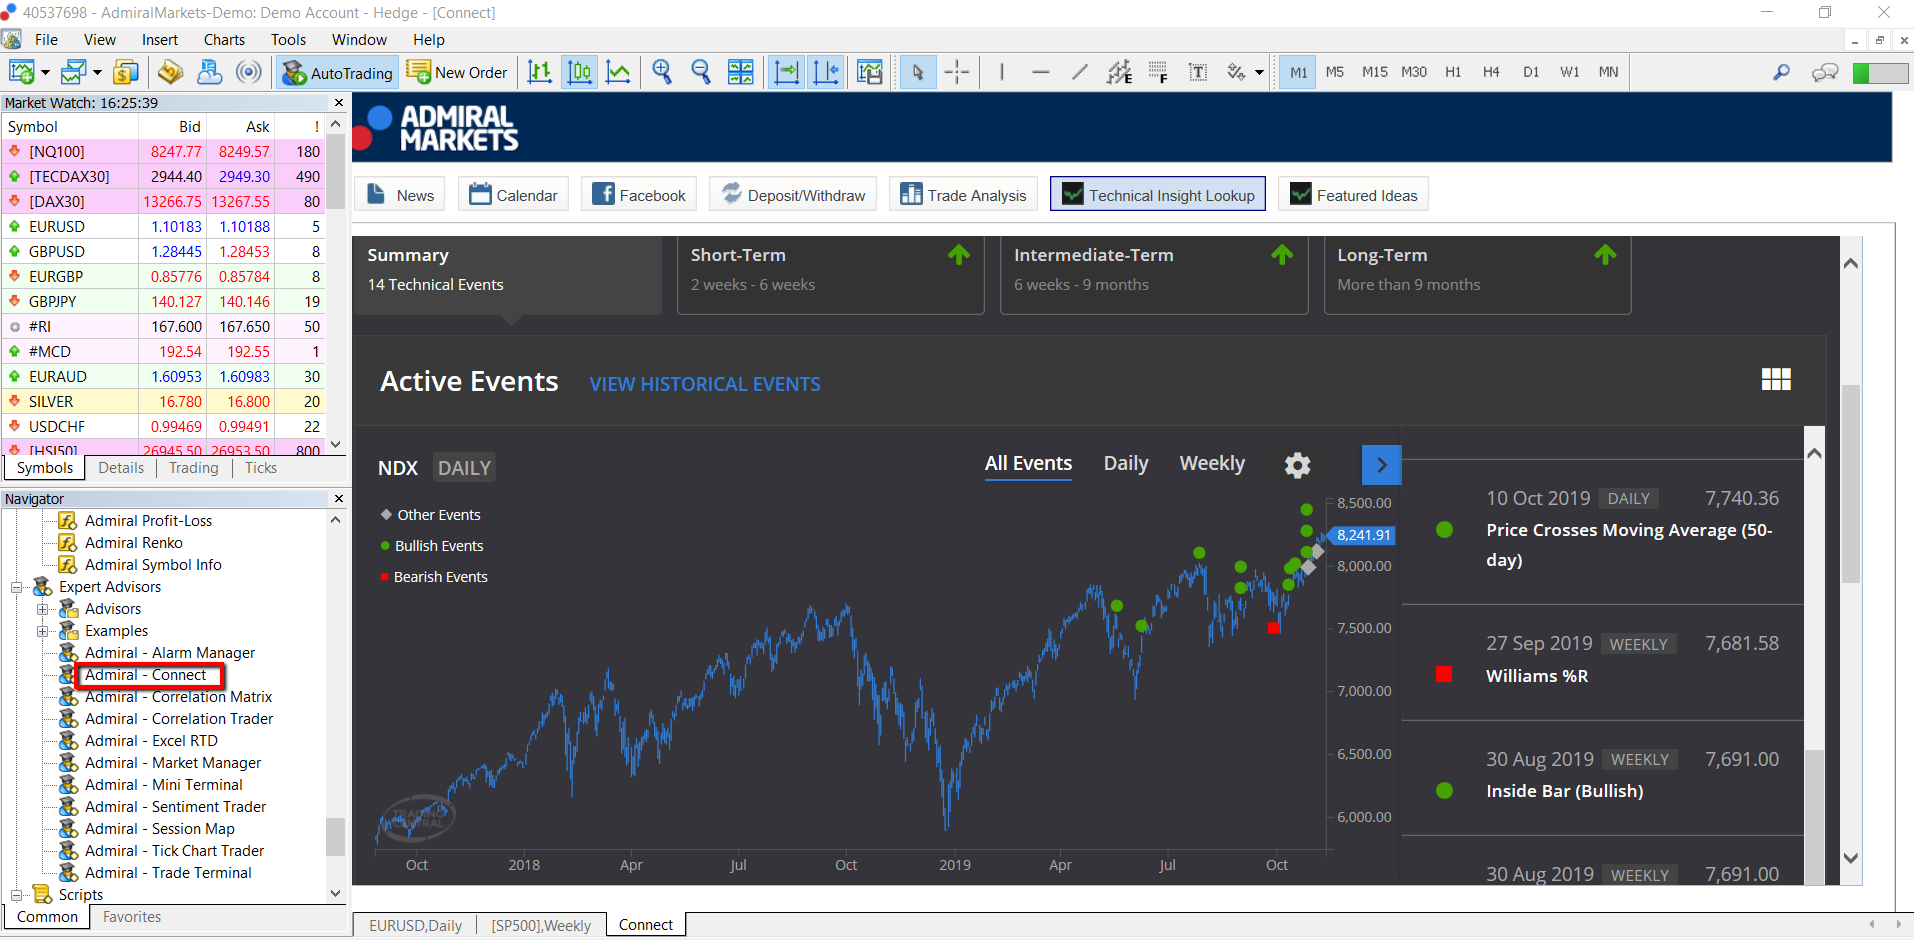Expand the Advisors folder
This screenshot has height=940, width=1914.
(42, 609)
